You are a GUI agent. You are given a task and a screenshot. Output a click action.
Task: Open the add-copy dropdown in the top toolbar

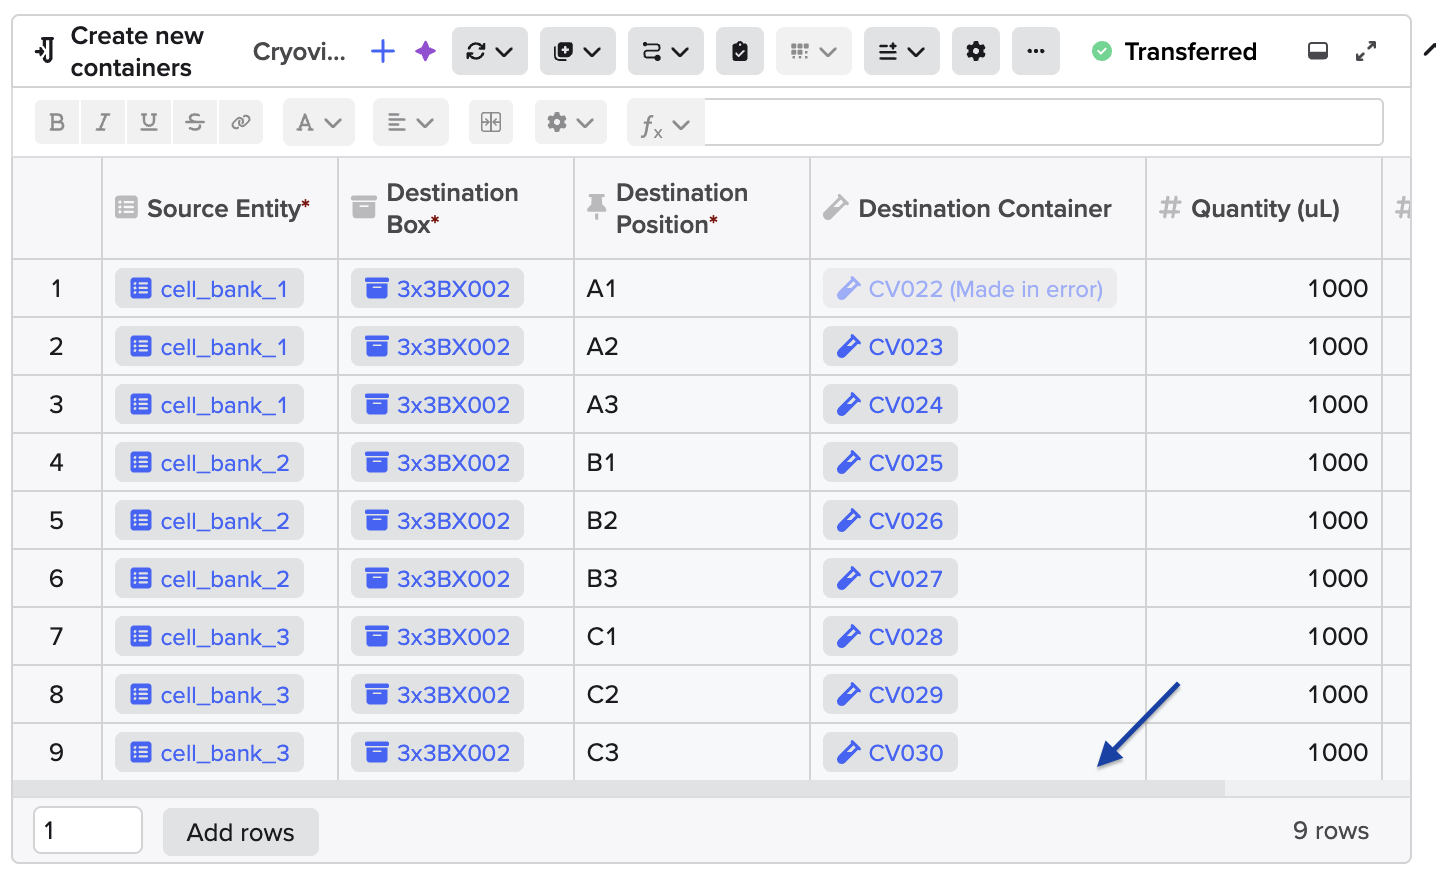pos(578,51)
